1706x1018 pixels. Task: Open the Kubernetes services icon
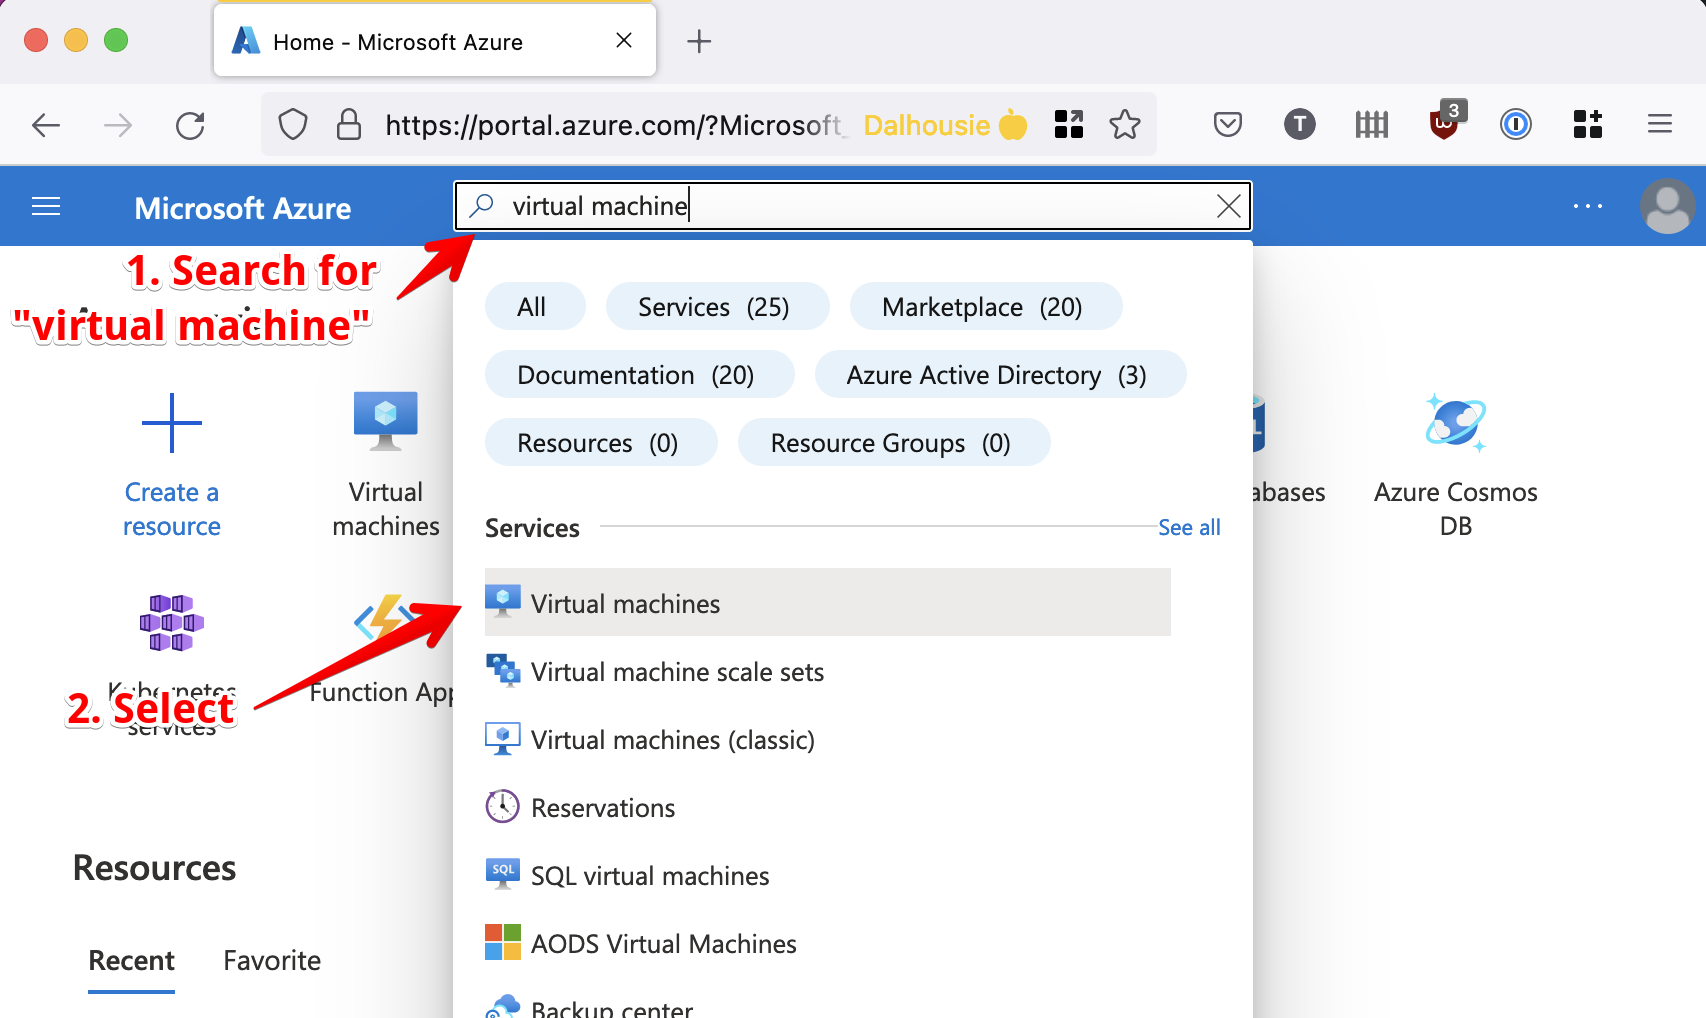[172, 623]
